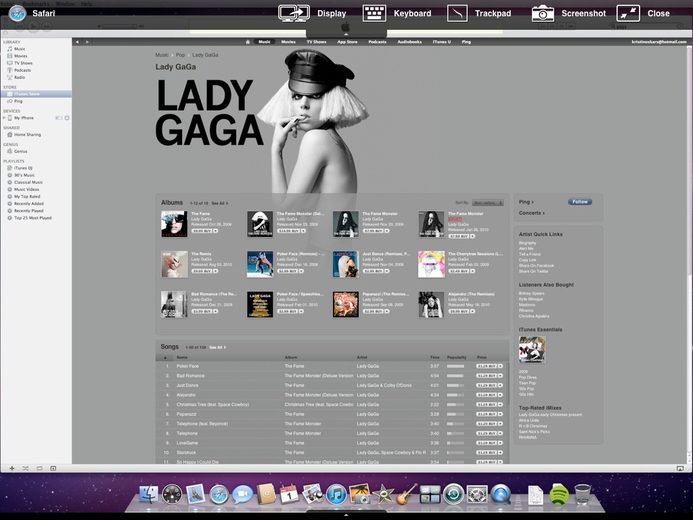This screenshot has height=520, width=693.
Task: Switch to the Movies store tab
Action: pyautogui.click(x=289, y=42)
